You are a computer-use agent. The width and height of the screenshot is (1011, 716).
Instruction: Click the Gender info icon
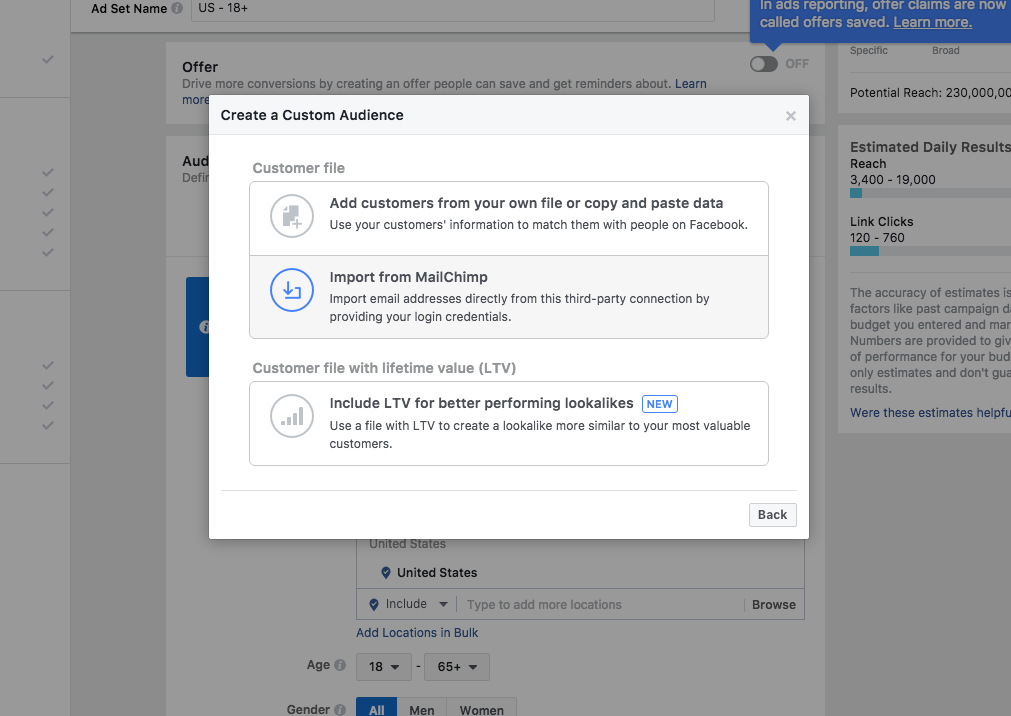[340, 710]
